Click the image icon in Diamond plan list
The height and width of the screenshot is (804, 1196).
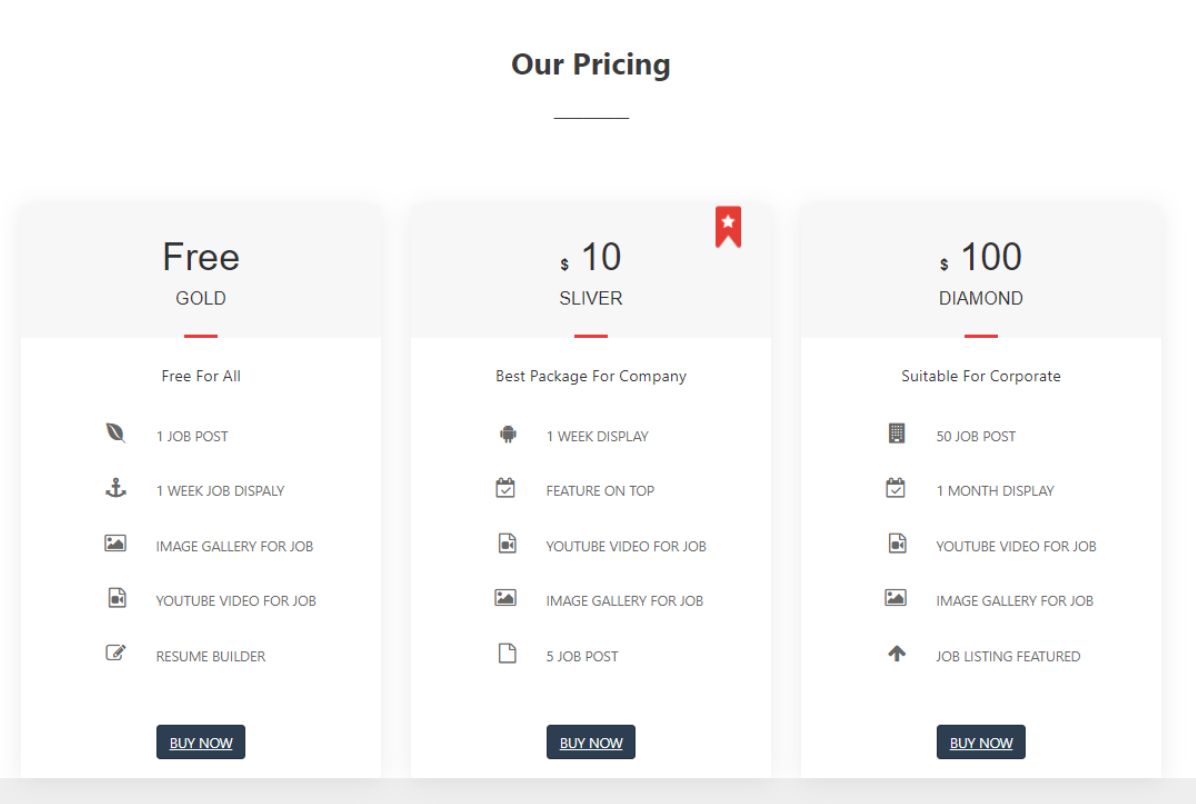[x=895, y=597]
